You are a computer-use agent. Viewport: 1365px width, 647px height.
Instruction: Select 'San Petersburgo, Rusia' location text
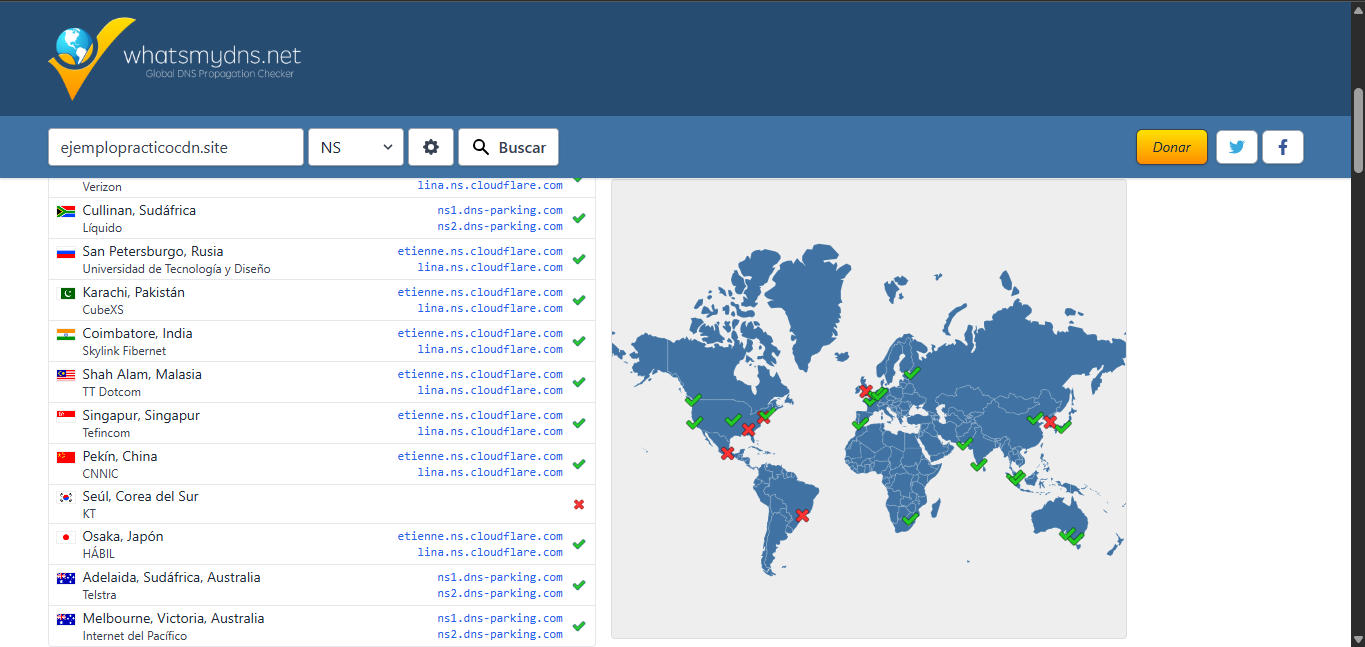153,252
